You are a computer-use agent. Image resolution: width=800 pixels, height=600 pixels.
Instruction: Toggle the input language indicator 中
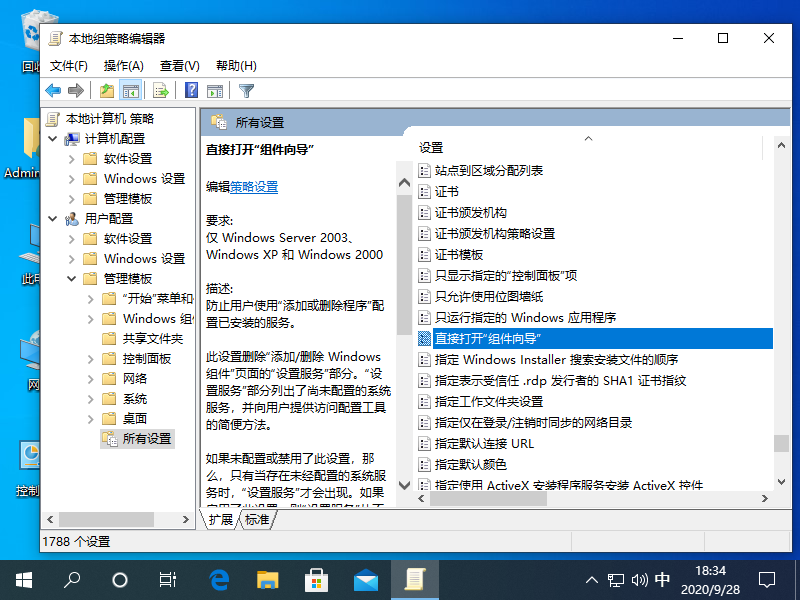click(x=662, y=578)
